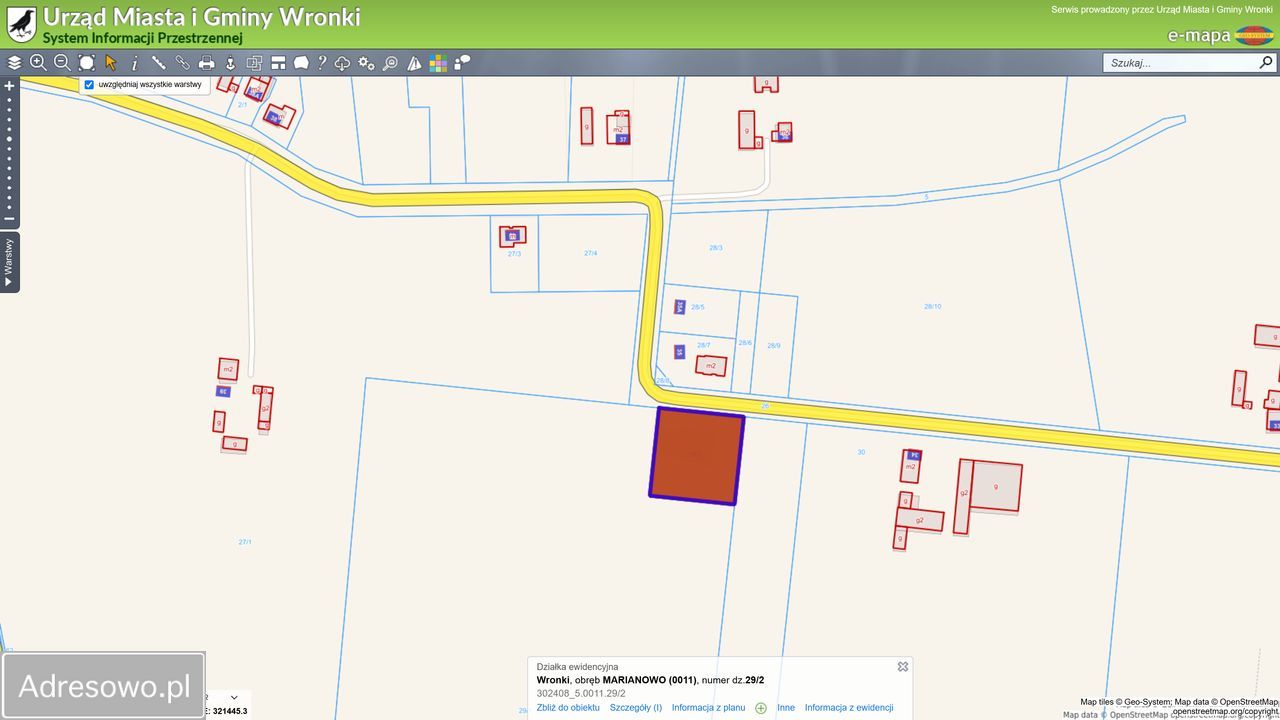Open 'Informacja z ewidencji' link
This screenshot has height=720, width=1280.
coord(849,707)
